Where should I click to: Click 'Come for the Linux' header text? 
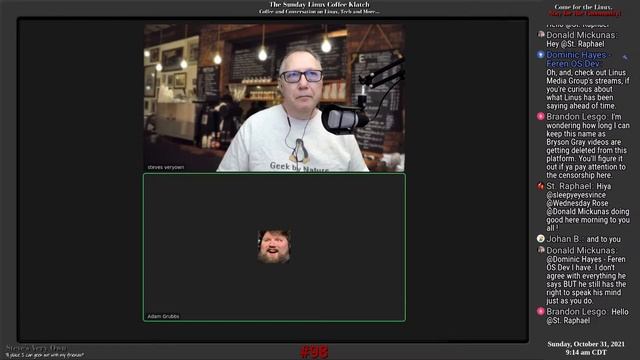(583, 7)
